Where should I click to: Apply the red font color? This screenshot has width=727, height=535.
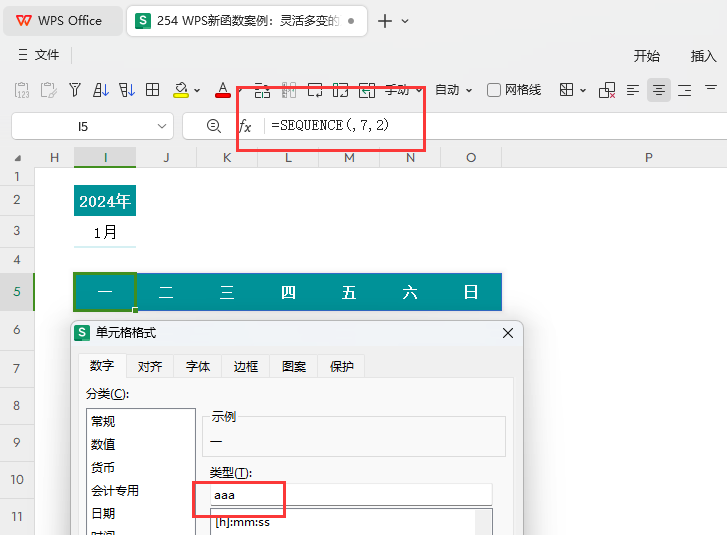pos(223,89)
